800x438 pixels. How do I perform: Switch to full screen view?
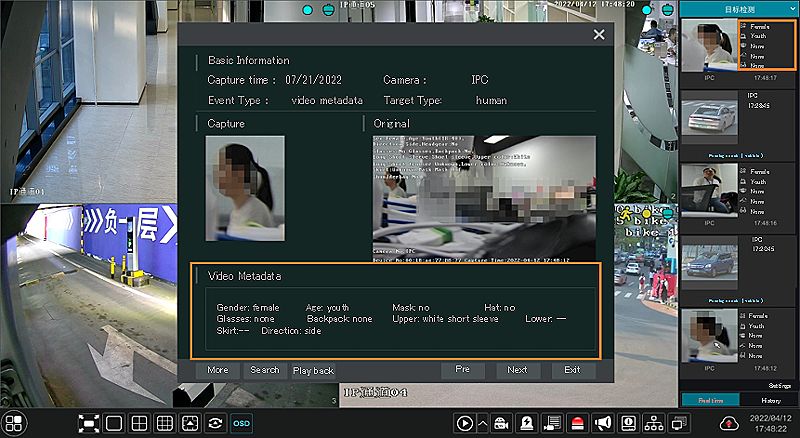[89, 423]
